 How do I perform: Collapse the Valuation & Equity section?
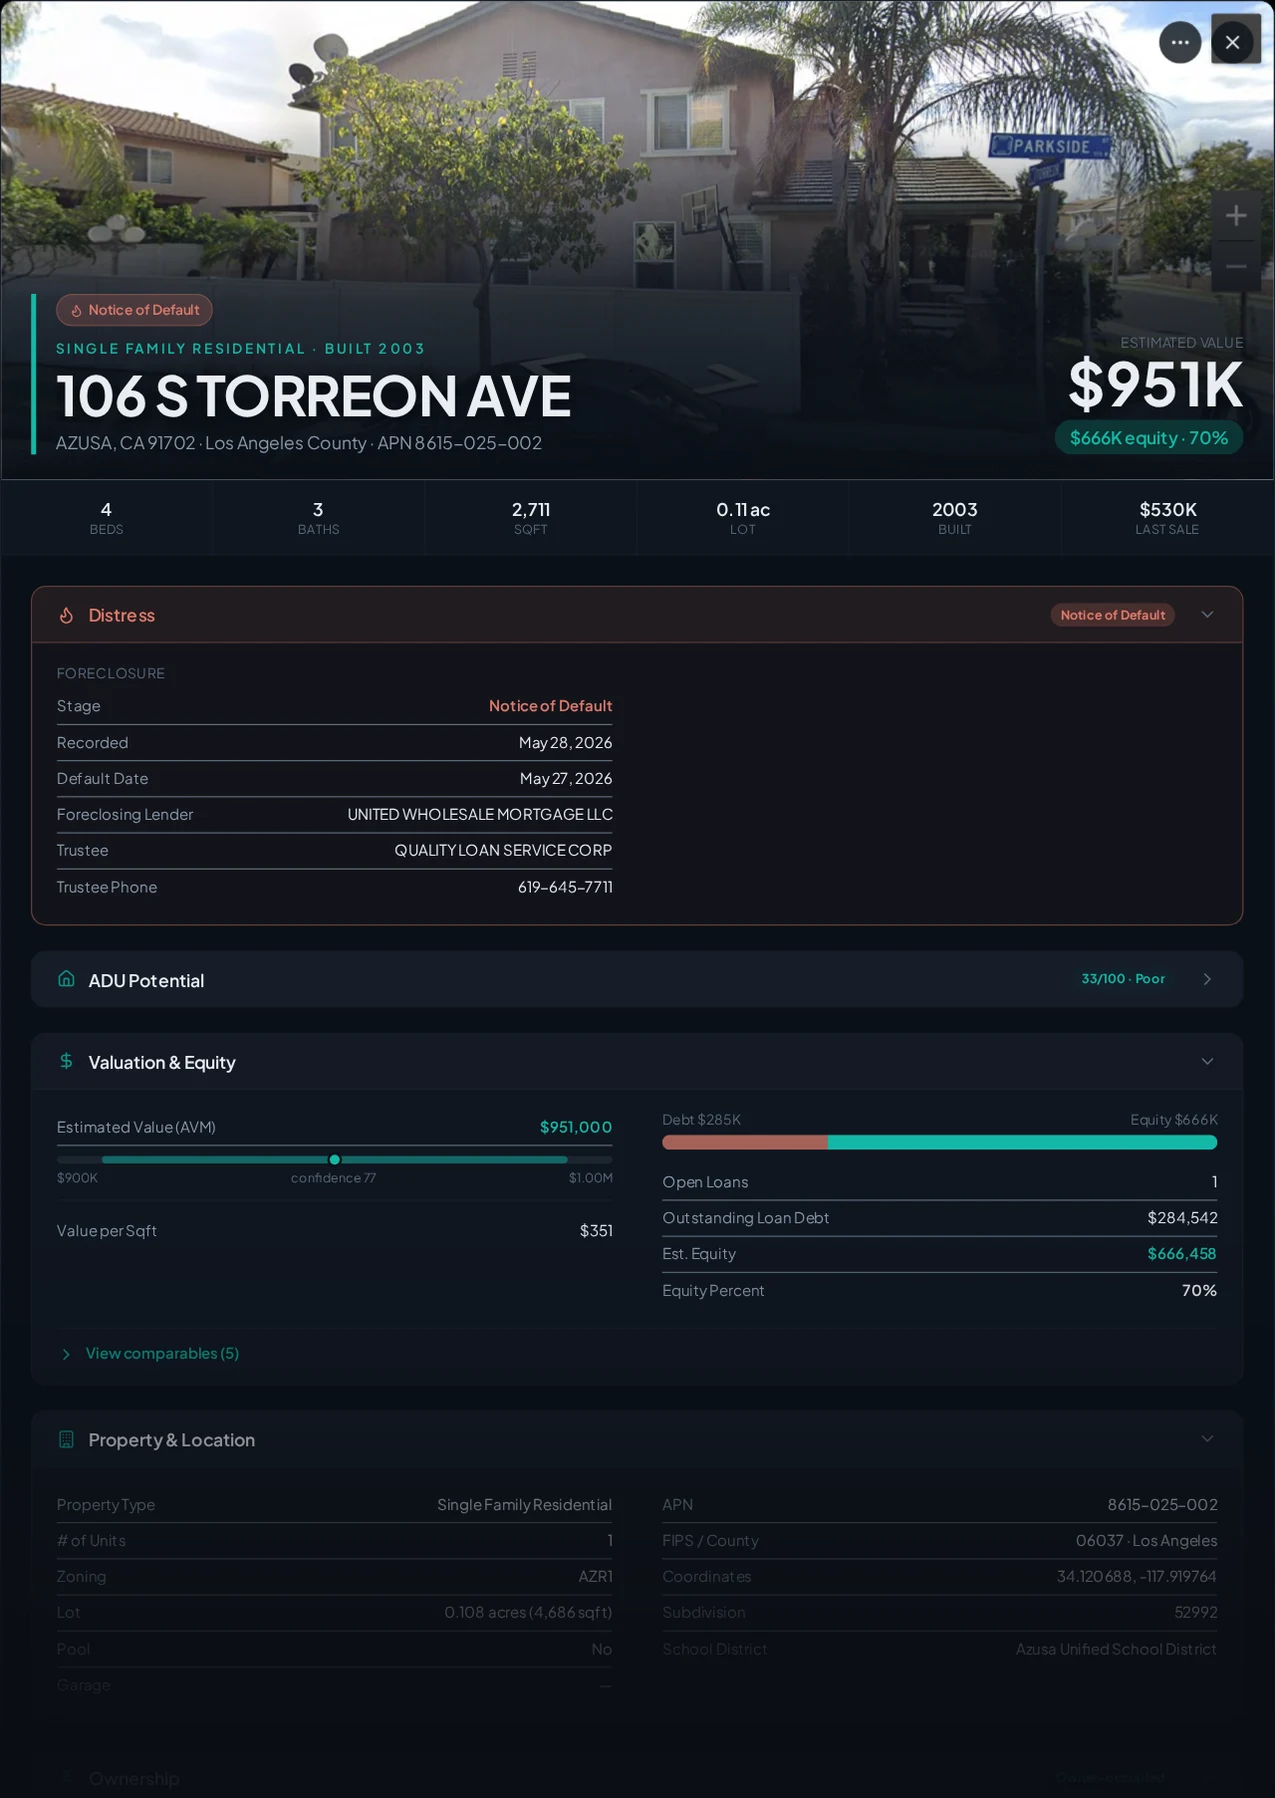coord(1207,1061)
